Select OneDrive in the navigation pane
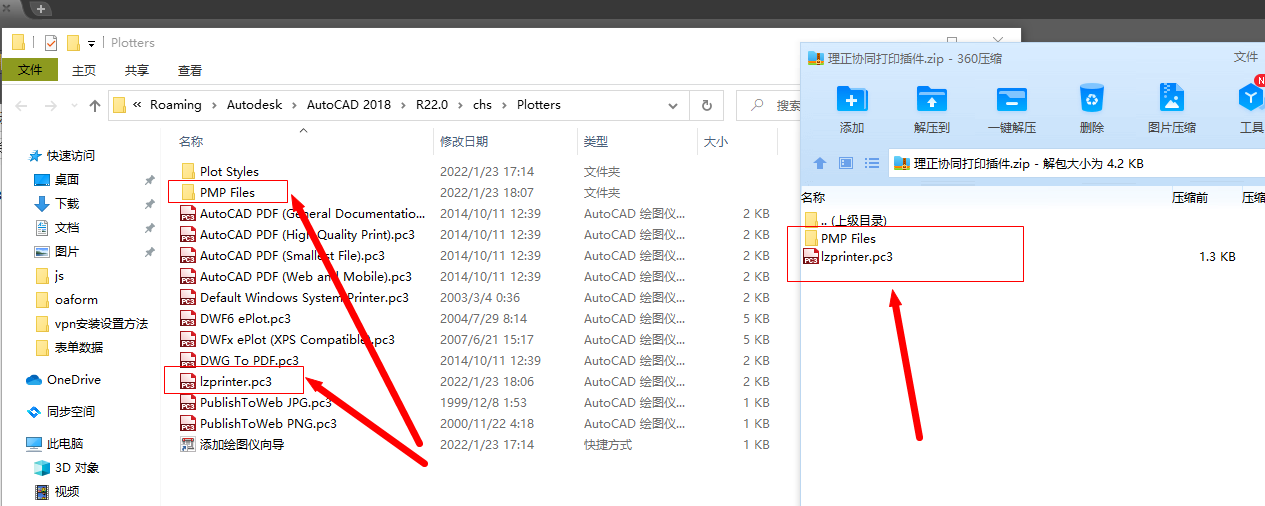This screenshot has height=506, width=1265. [x=73, y=380]
